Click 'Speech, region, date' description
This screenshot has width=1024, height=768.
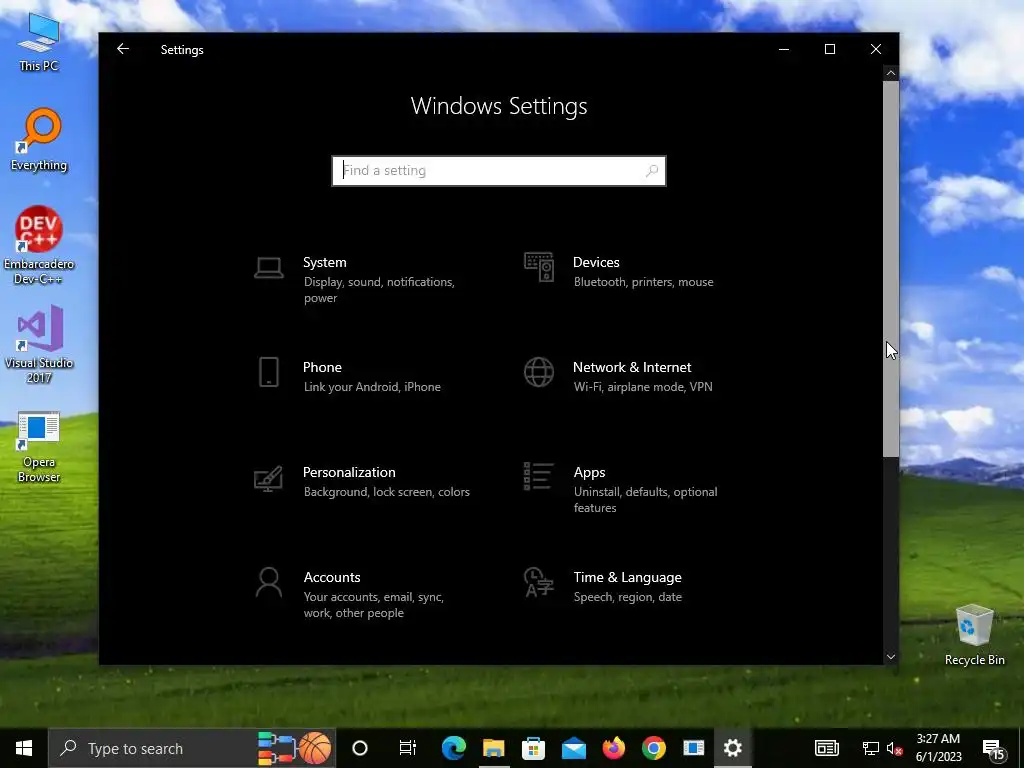(x=628, y=597)
